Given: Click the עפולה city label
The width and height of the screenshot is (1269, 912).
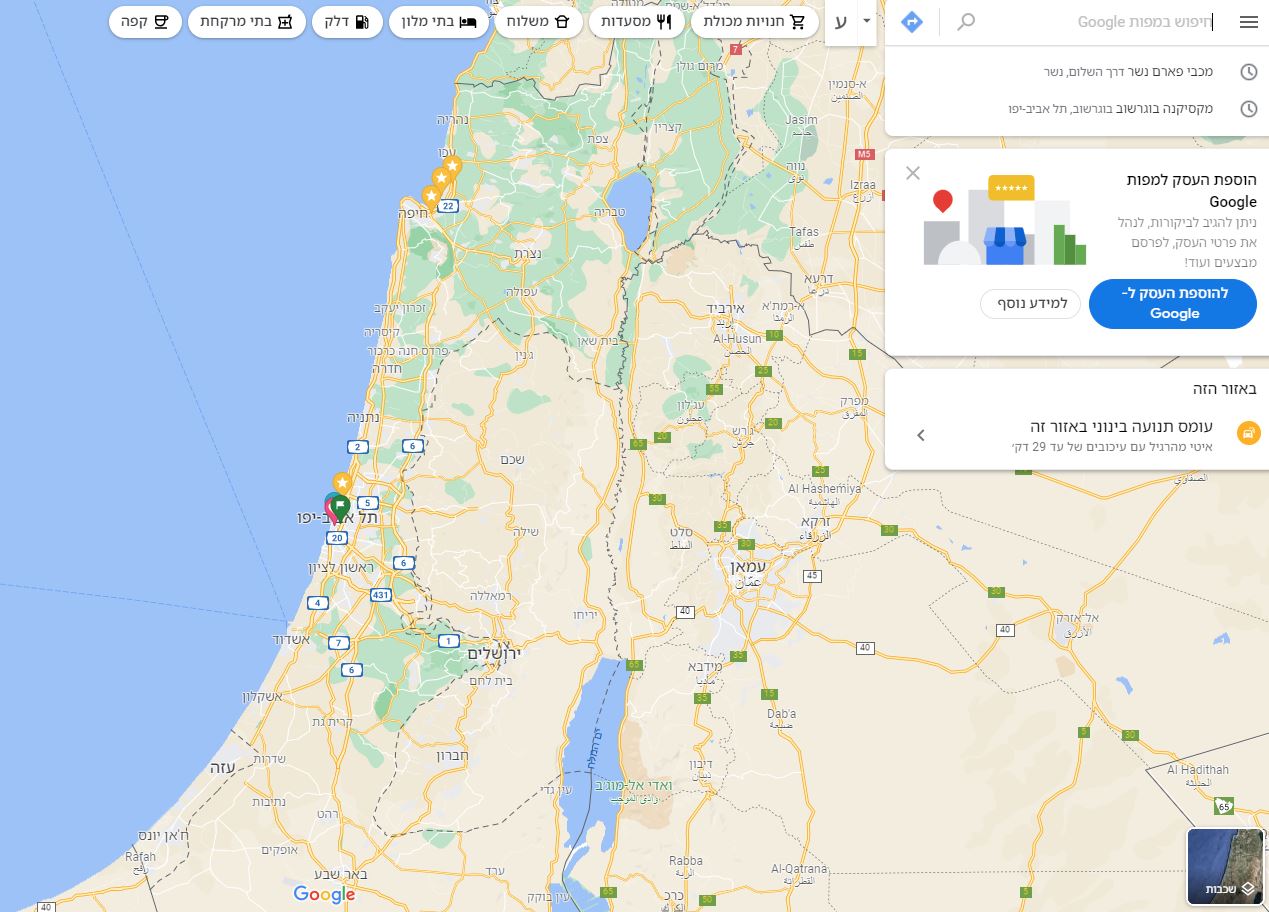Looking at the screenshot, I should coord(522,292).
